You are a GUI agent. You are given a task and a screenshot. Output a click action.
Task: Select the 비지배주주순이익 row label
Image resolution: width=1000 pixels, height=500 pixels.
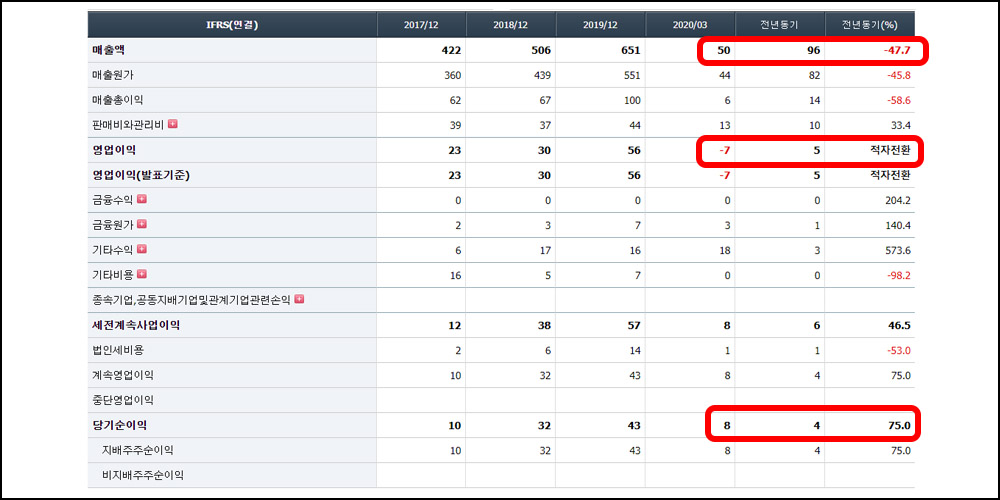coord(143,475)
